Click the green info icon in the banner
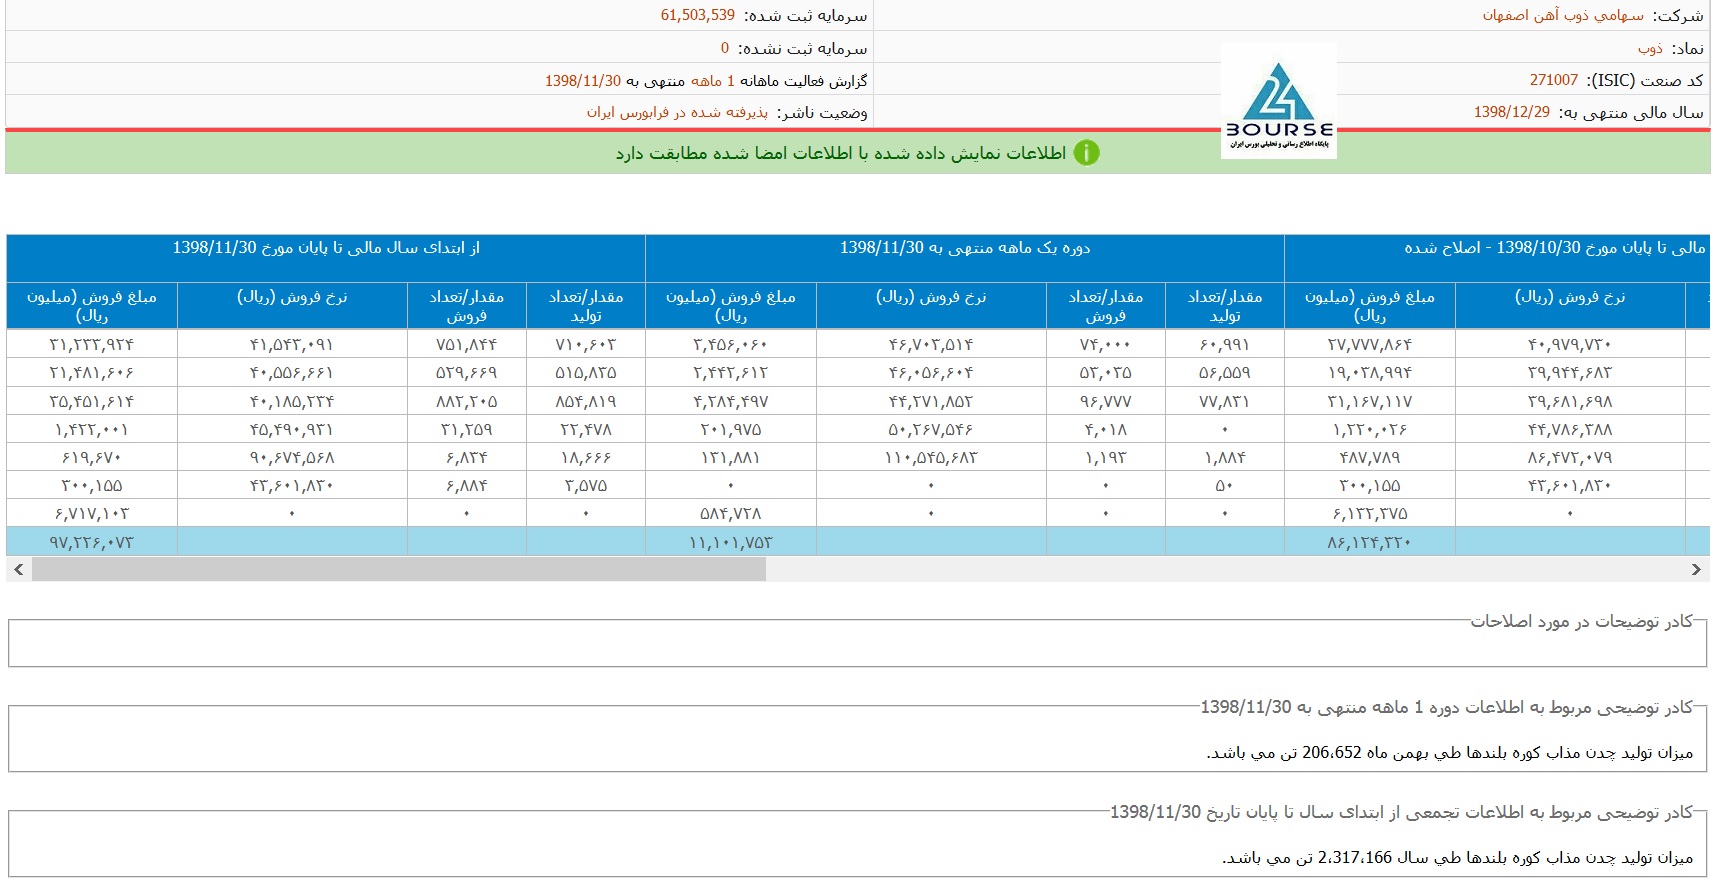 click(x=1086, y=153)
